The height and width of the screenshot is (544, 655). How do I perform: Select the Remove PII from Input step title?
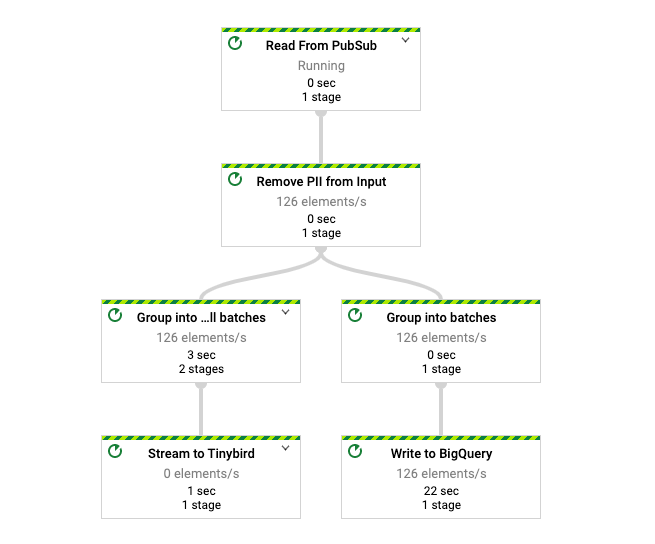[x=321, y=182]
